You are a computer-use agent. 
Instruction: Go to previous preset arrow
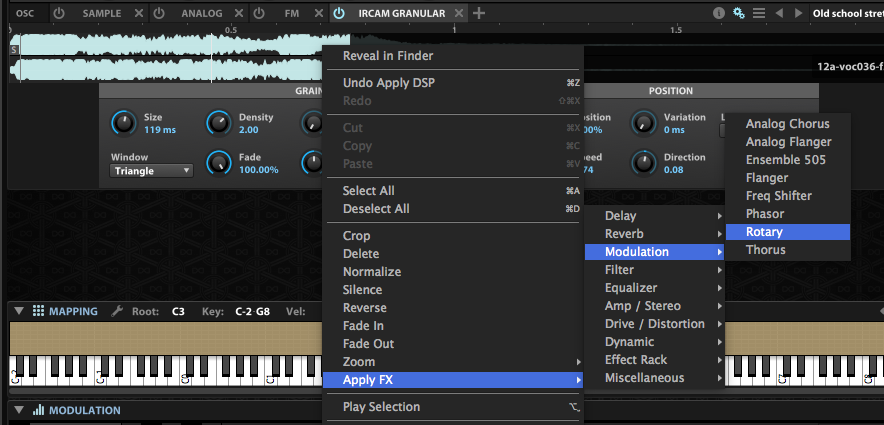pyautogui.click(x=779, y=13)
